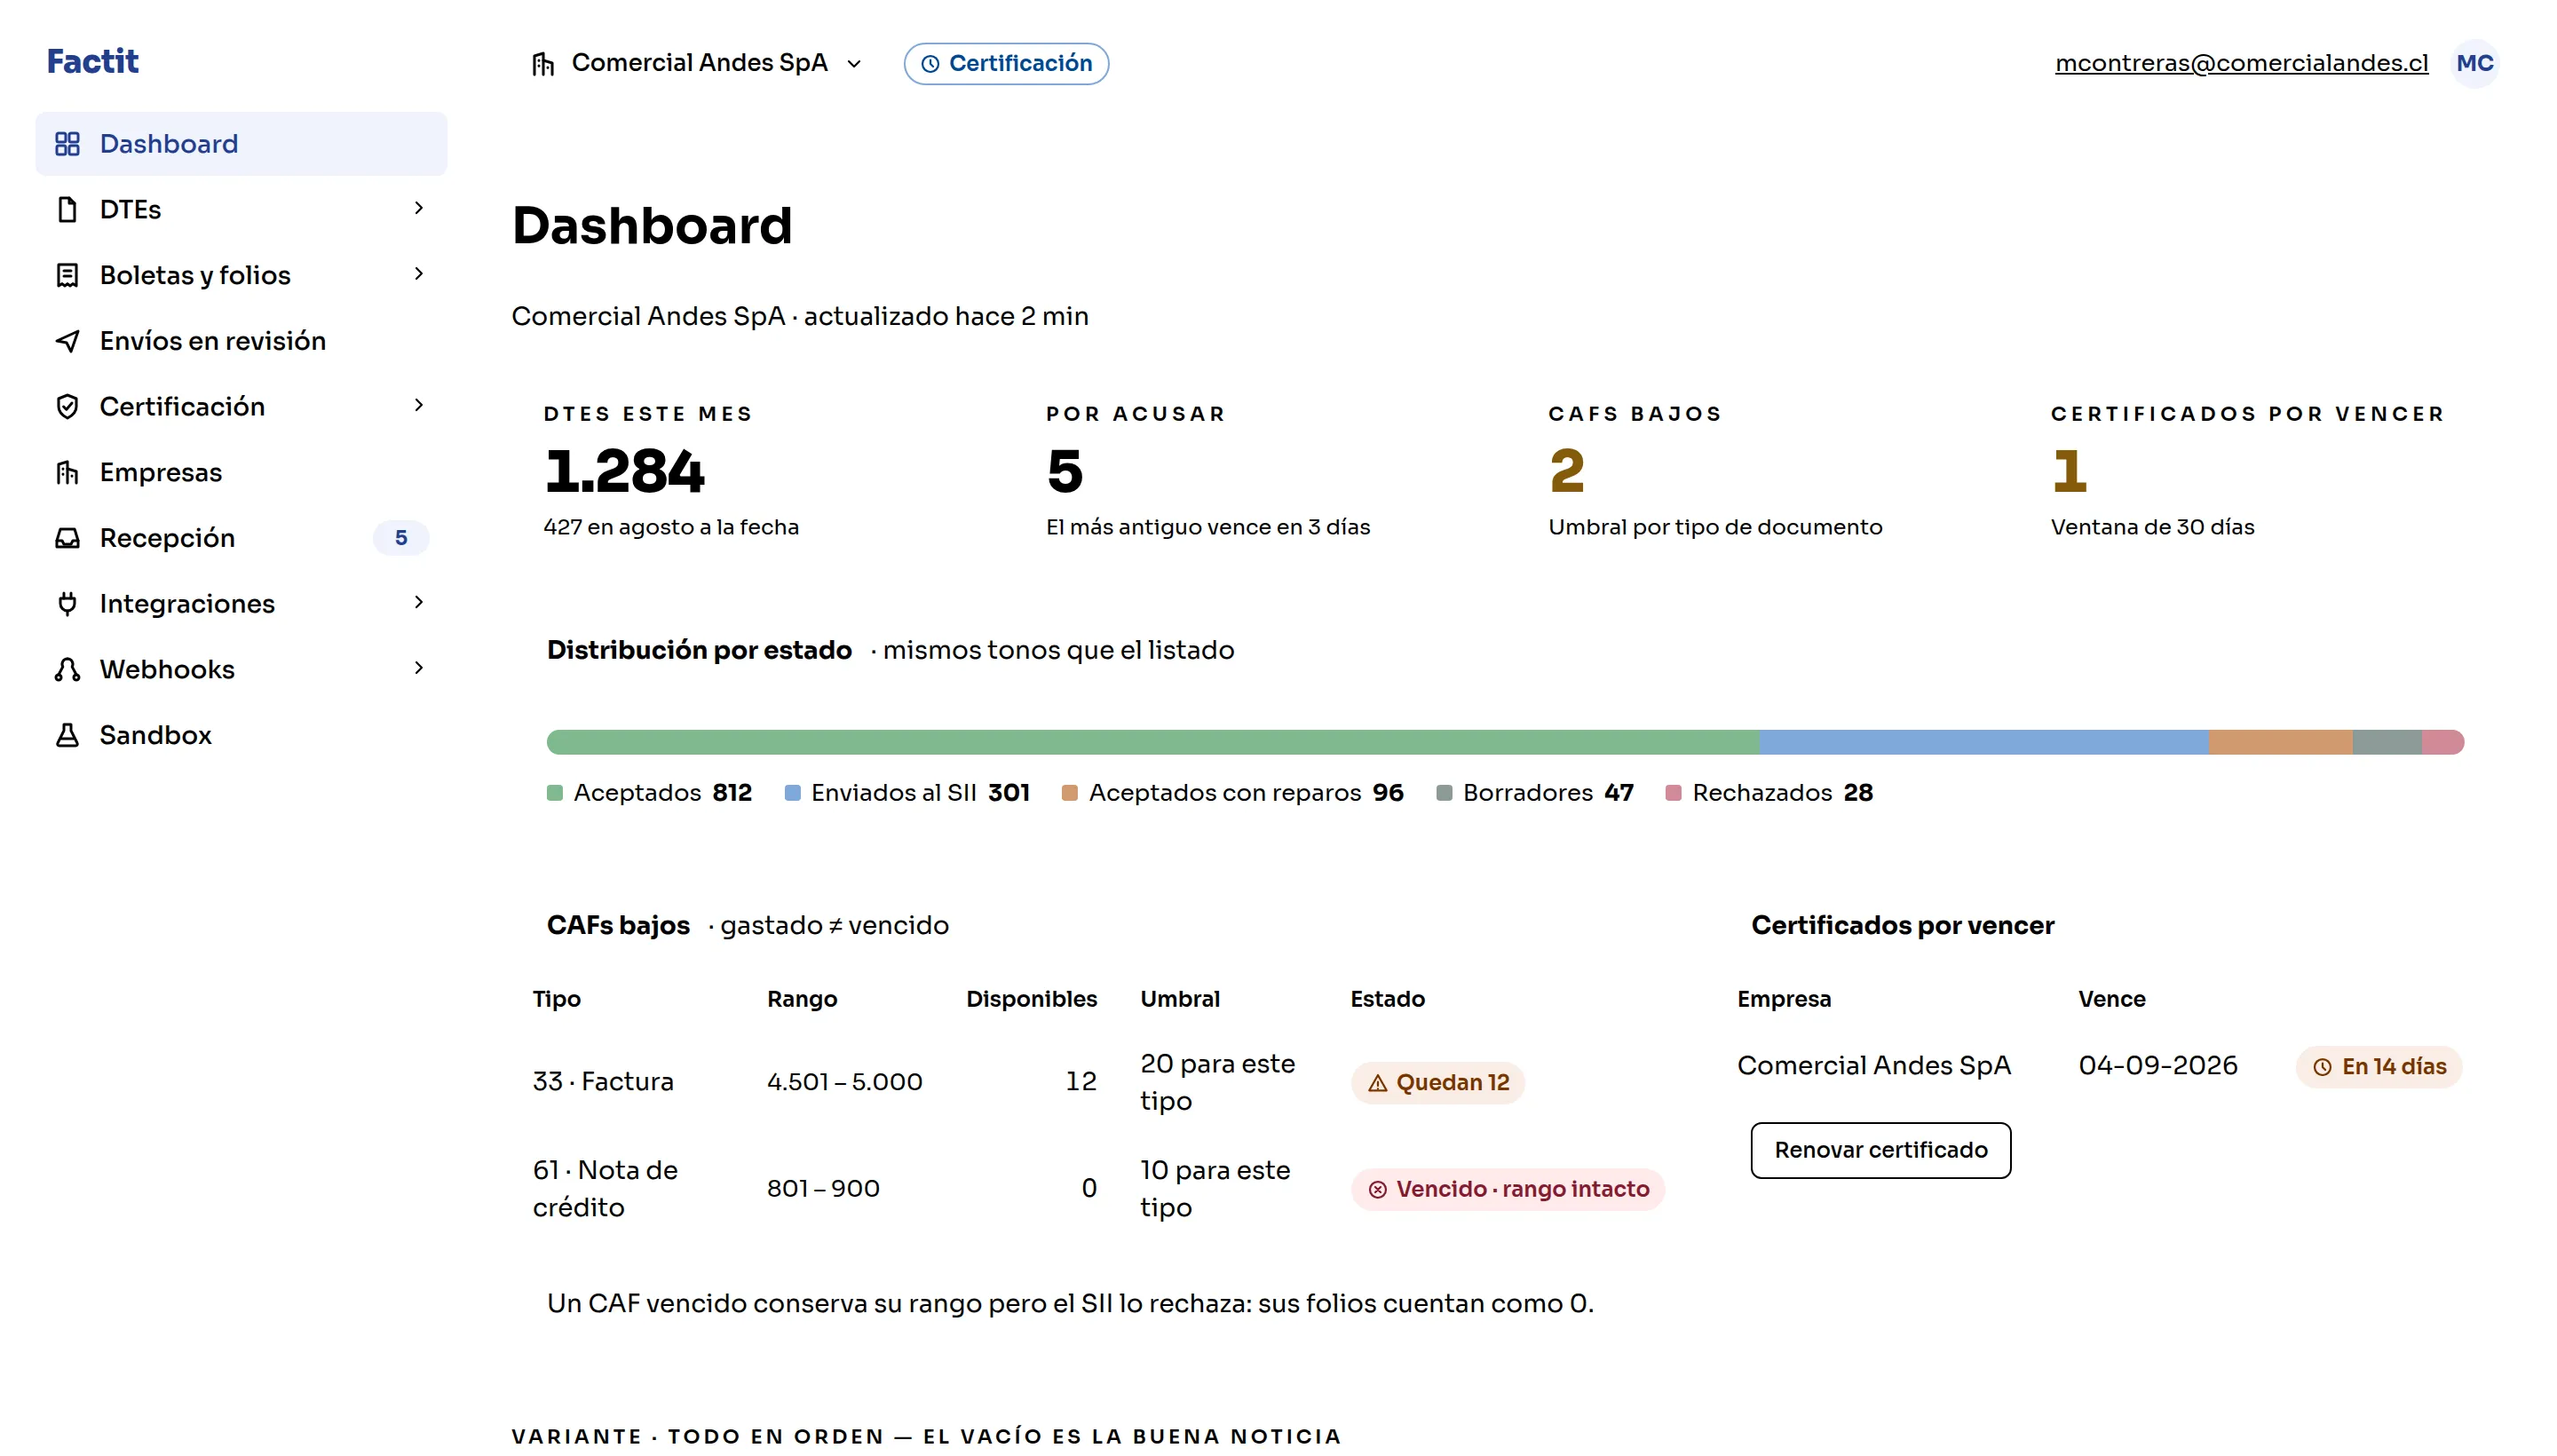Expand the Boletas y folios chevron
The image size is (2557, 1456).
point(419,274)
